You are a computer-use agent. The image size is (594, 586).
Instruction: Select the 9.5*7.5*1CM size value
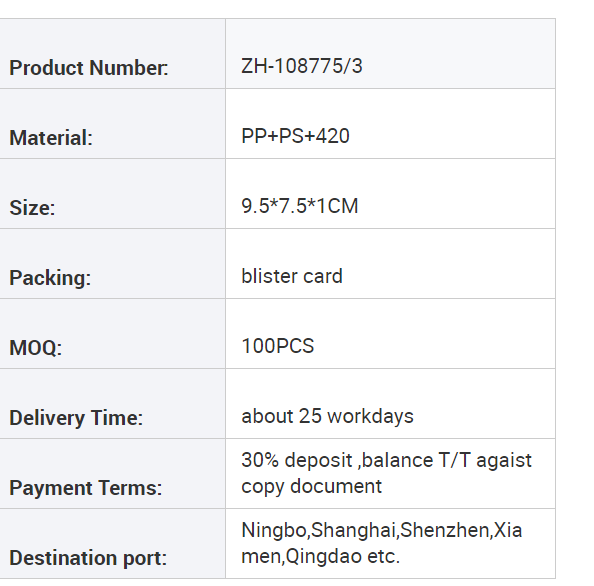click(x=300, y=206)
